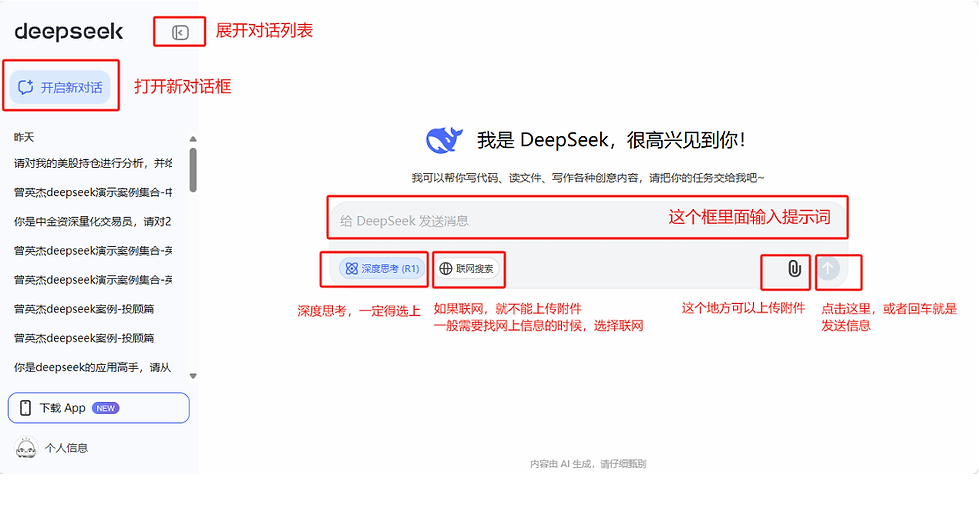Click the sidebar collapse icon beside the logo
The height and width of the screenshot is (512, 980).
point(180,33)
